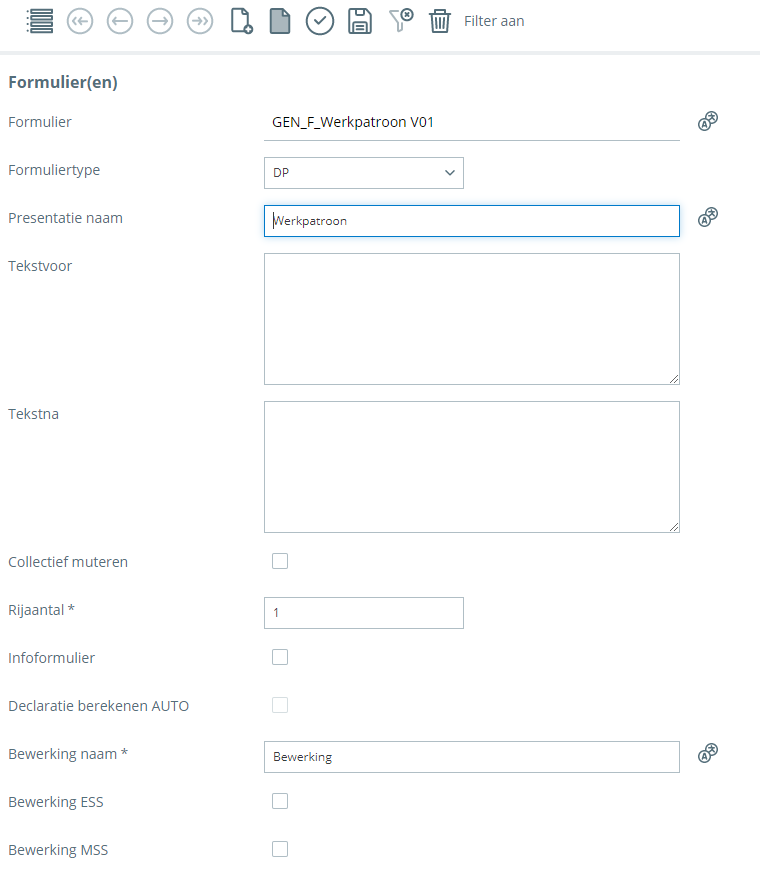
Task: Click into the Rijaantal input field
Action: tap(363, 613)
